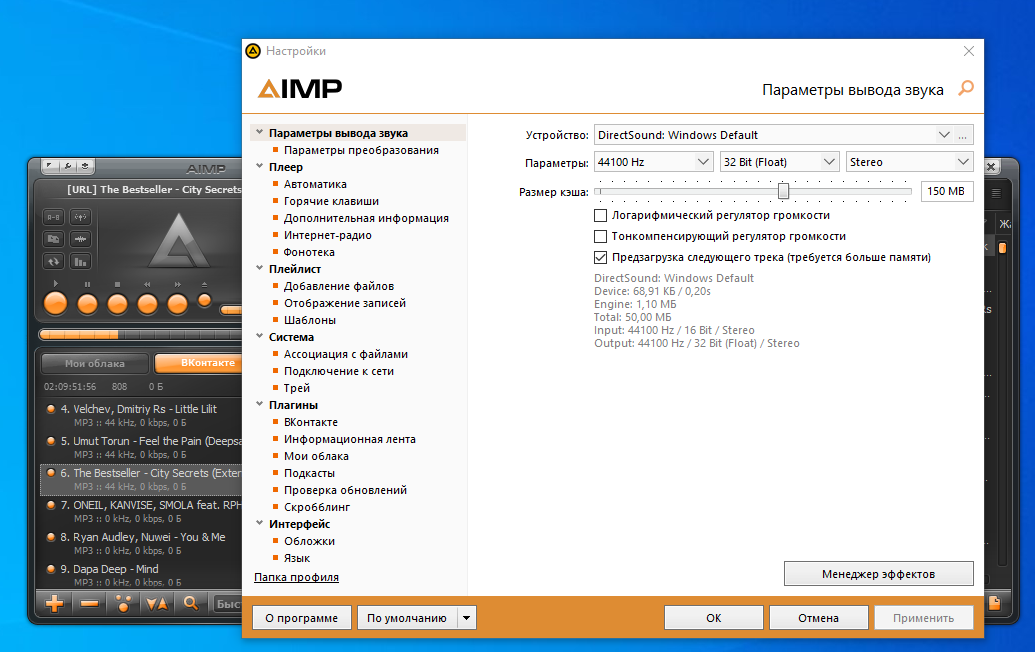
Task: Click the three-dots misc icon in playlist toolbar
Action: [123, 603]
